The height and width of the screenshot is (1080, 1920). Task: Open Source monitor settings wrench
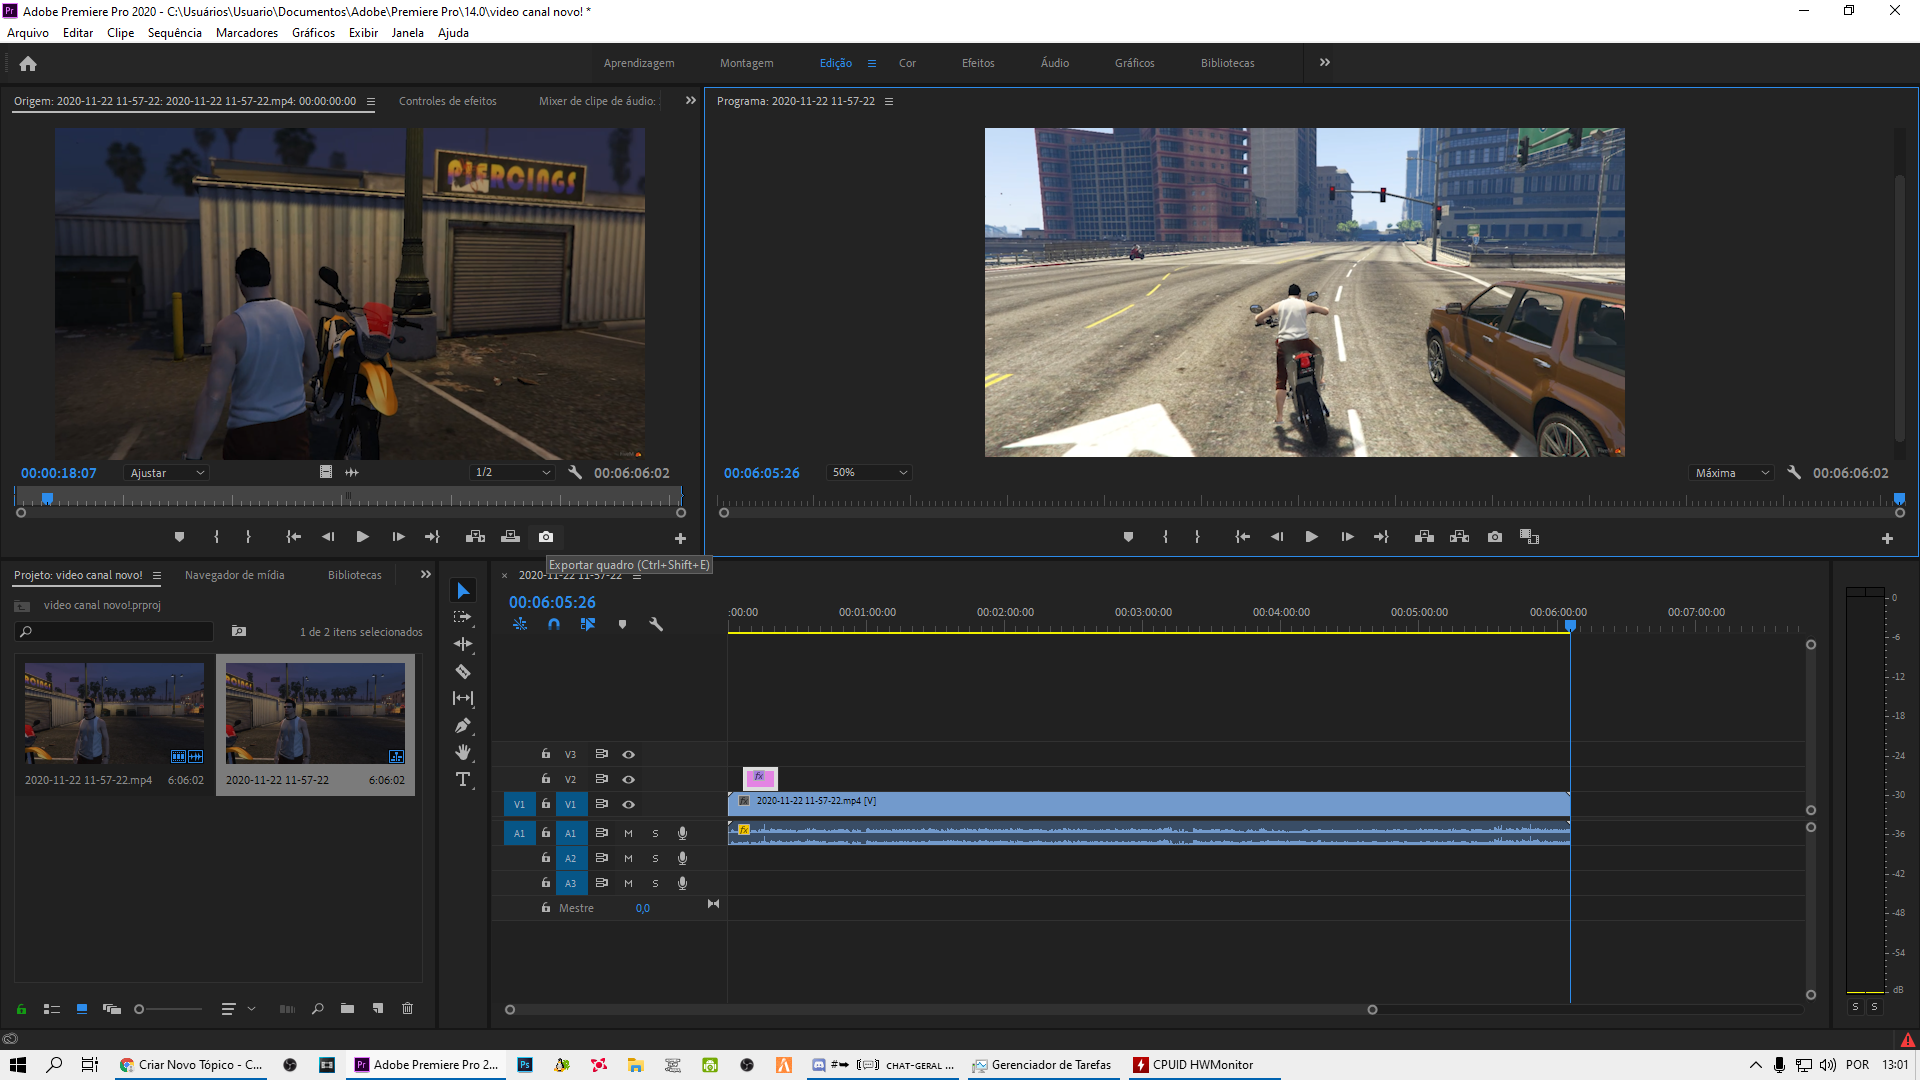575,472
